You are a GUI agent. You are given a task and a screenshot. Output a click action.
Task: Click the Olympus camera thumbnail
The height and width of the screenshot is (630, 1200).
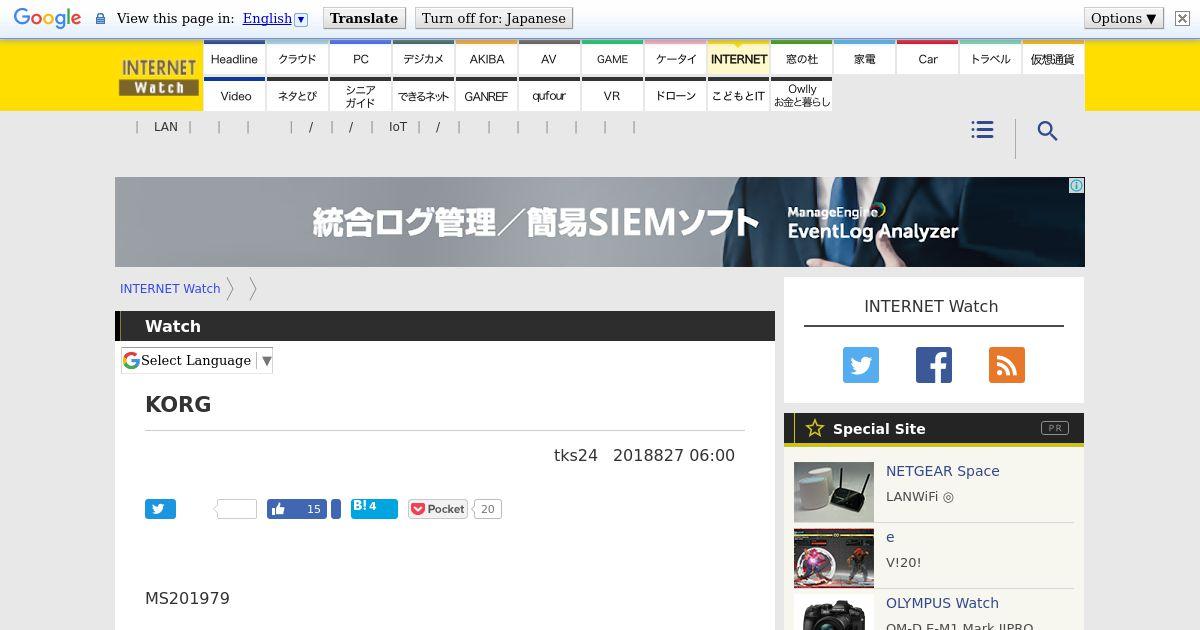pyautogui.click(x=834, y=612)
